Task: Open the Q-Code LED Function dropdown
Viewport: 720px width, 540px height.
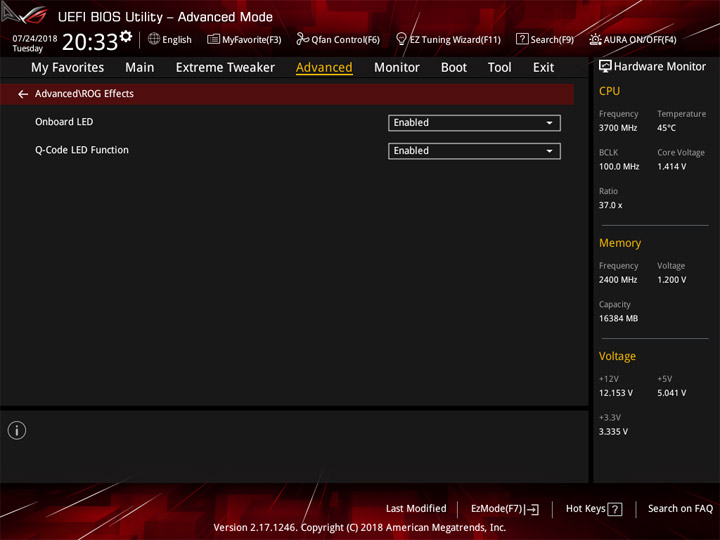Action: (x=474, y=151)
